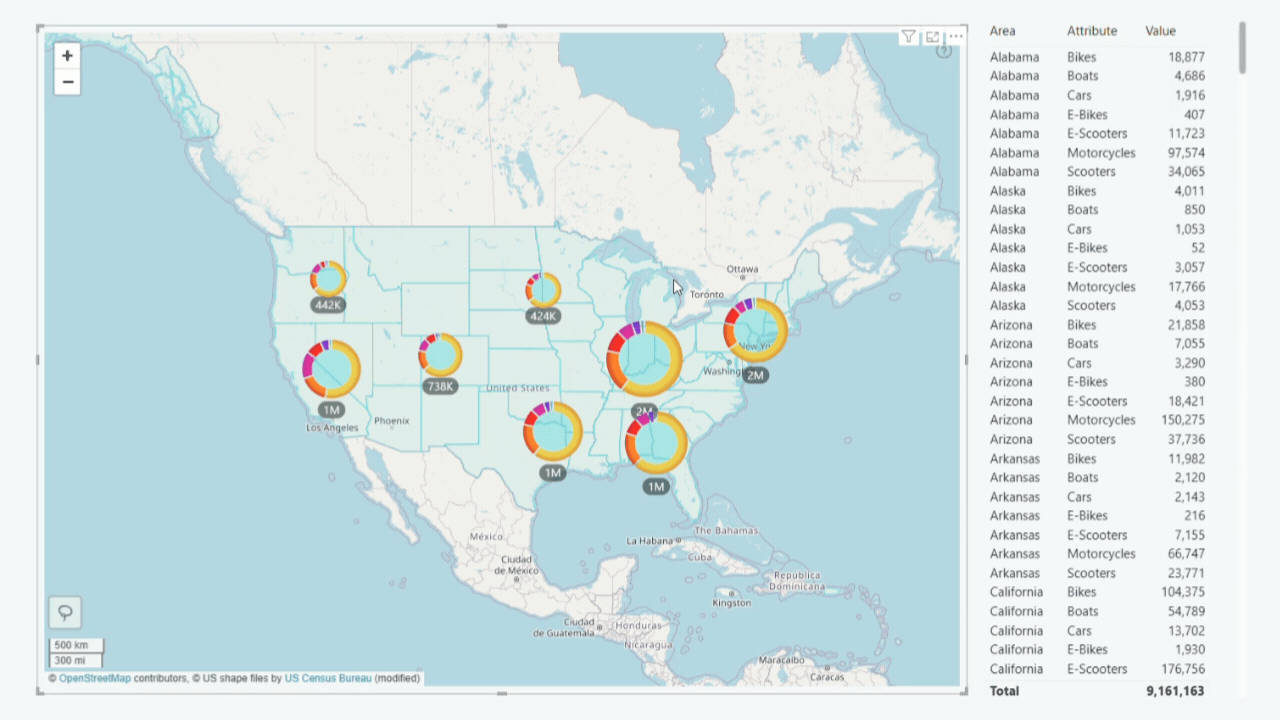
Task: Enter focus mode for map visual
Action: 932,37
